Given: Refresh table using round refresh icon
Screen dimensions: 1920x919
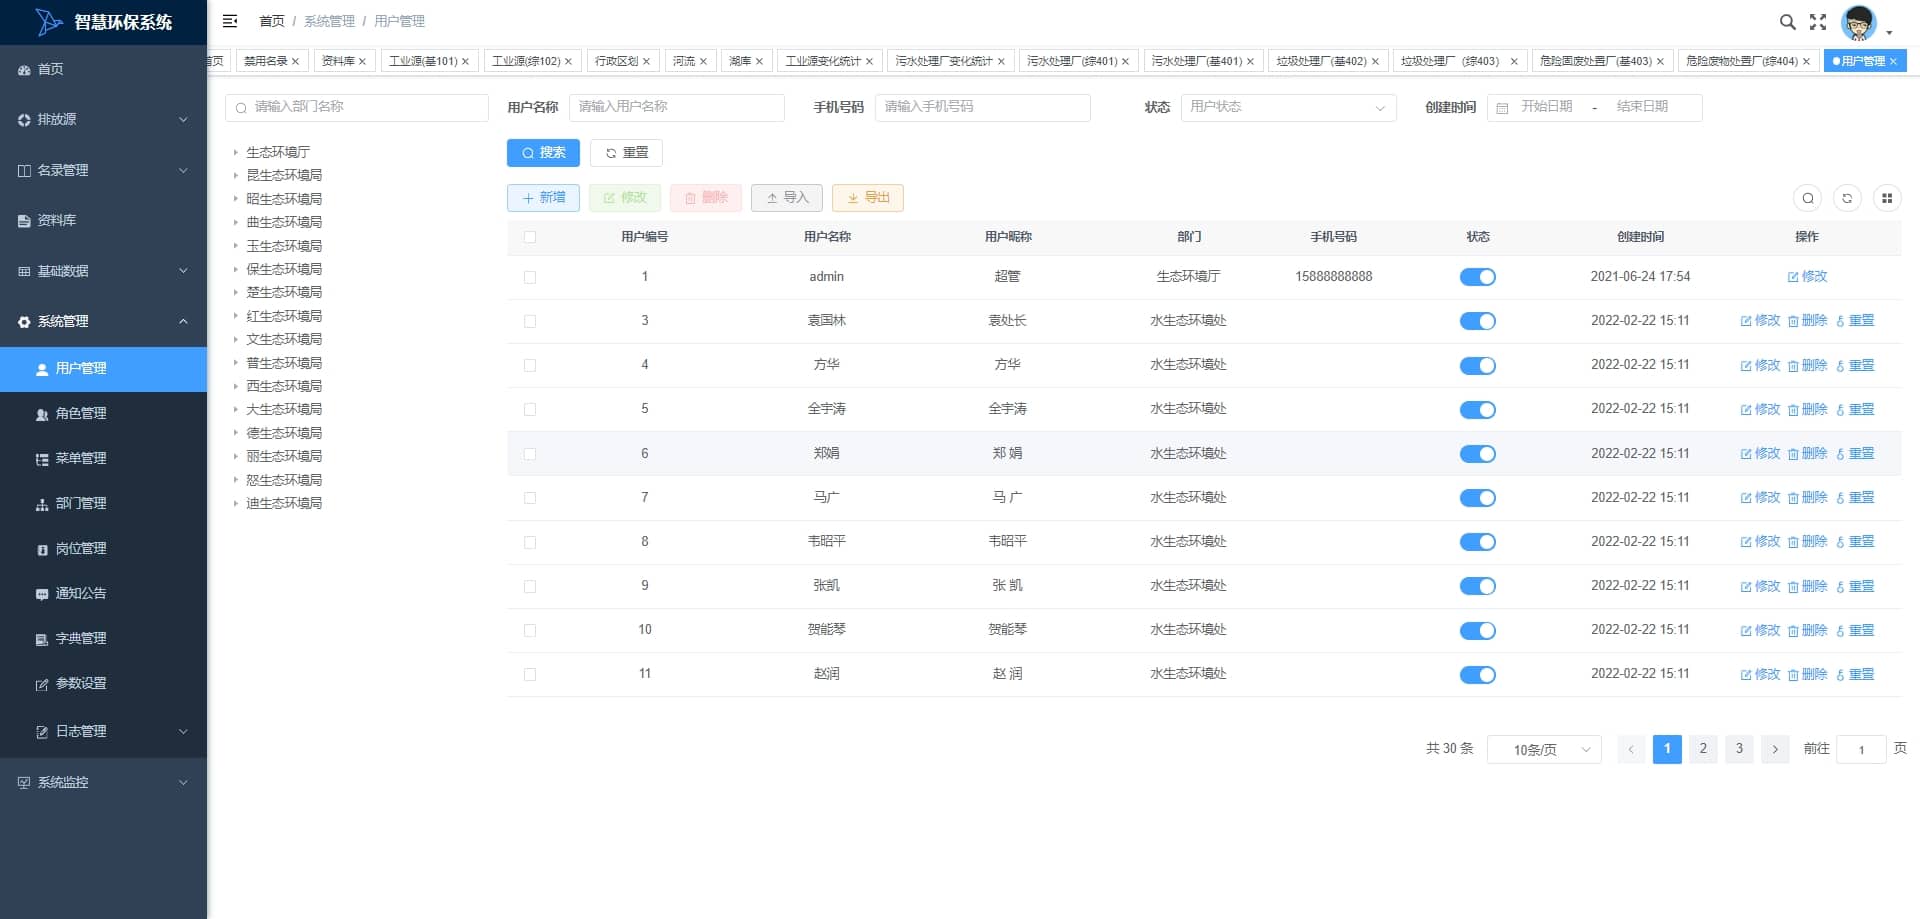Looking at the screenshot, I should tap(1847, 198).
